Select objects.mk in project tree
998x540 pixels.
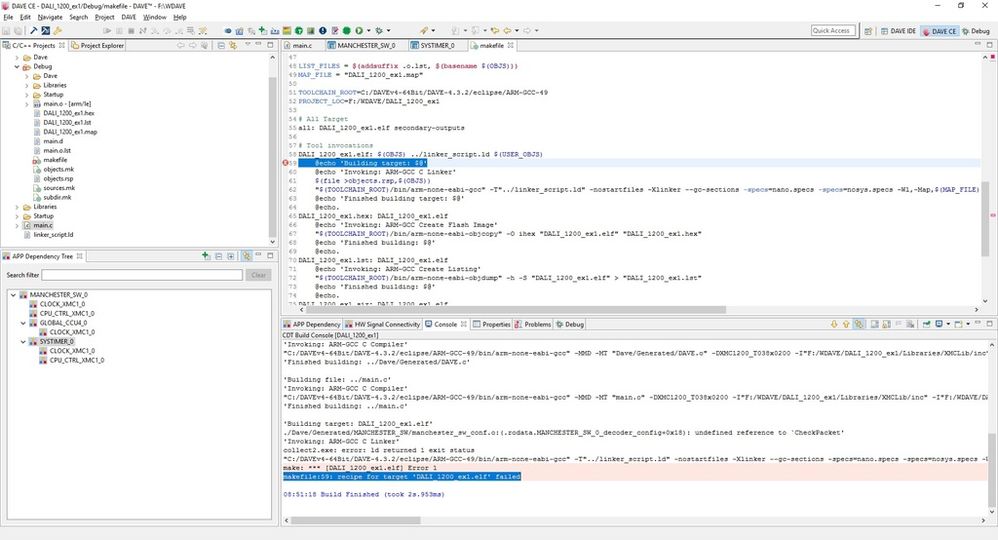tap(59, 169)
